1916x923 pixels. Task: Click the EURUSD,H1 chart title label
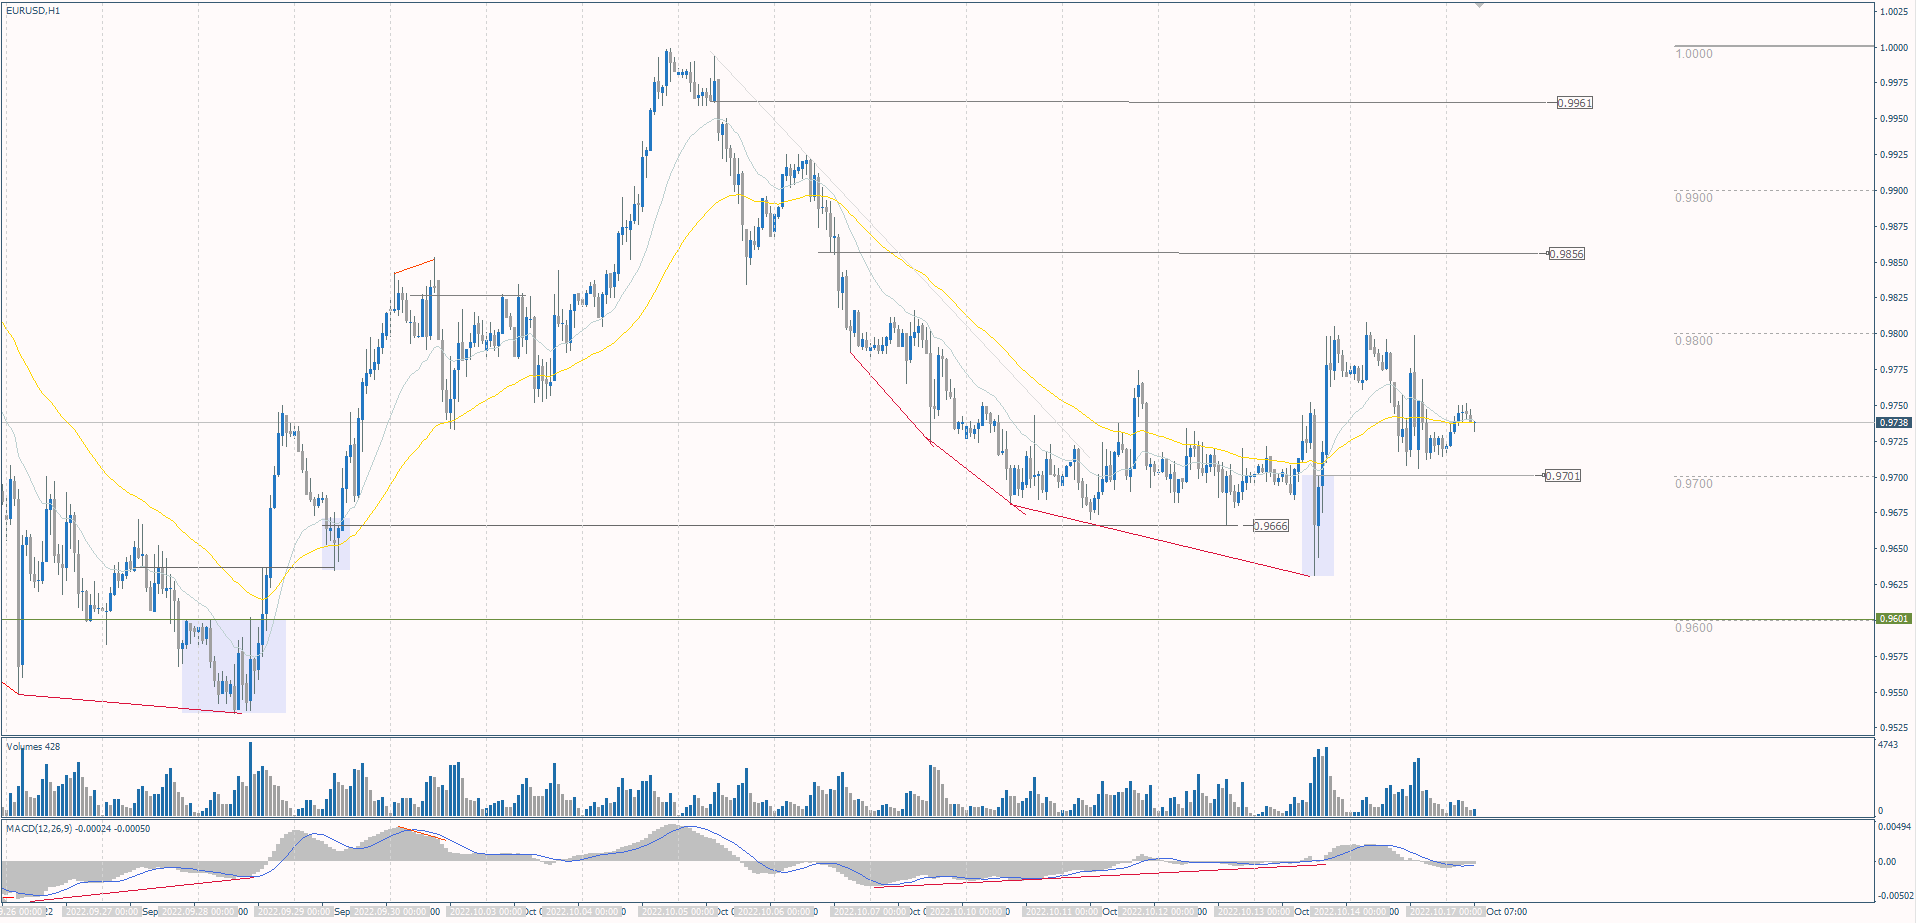(33, 11)
